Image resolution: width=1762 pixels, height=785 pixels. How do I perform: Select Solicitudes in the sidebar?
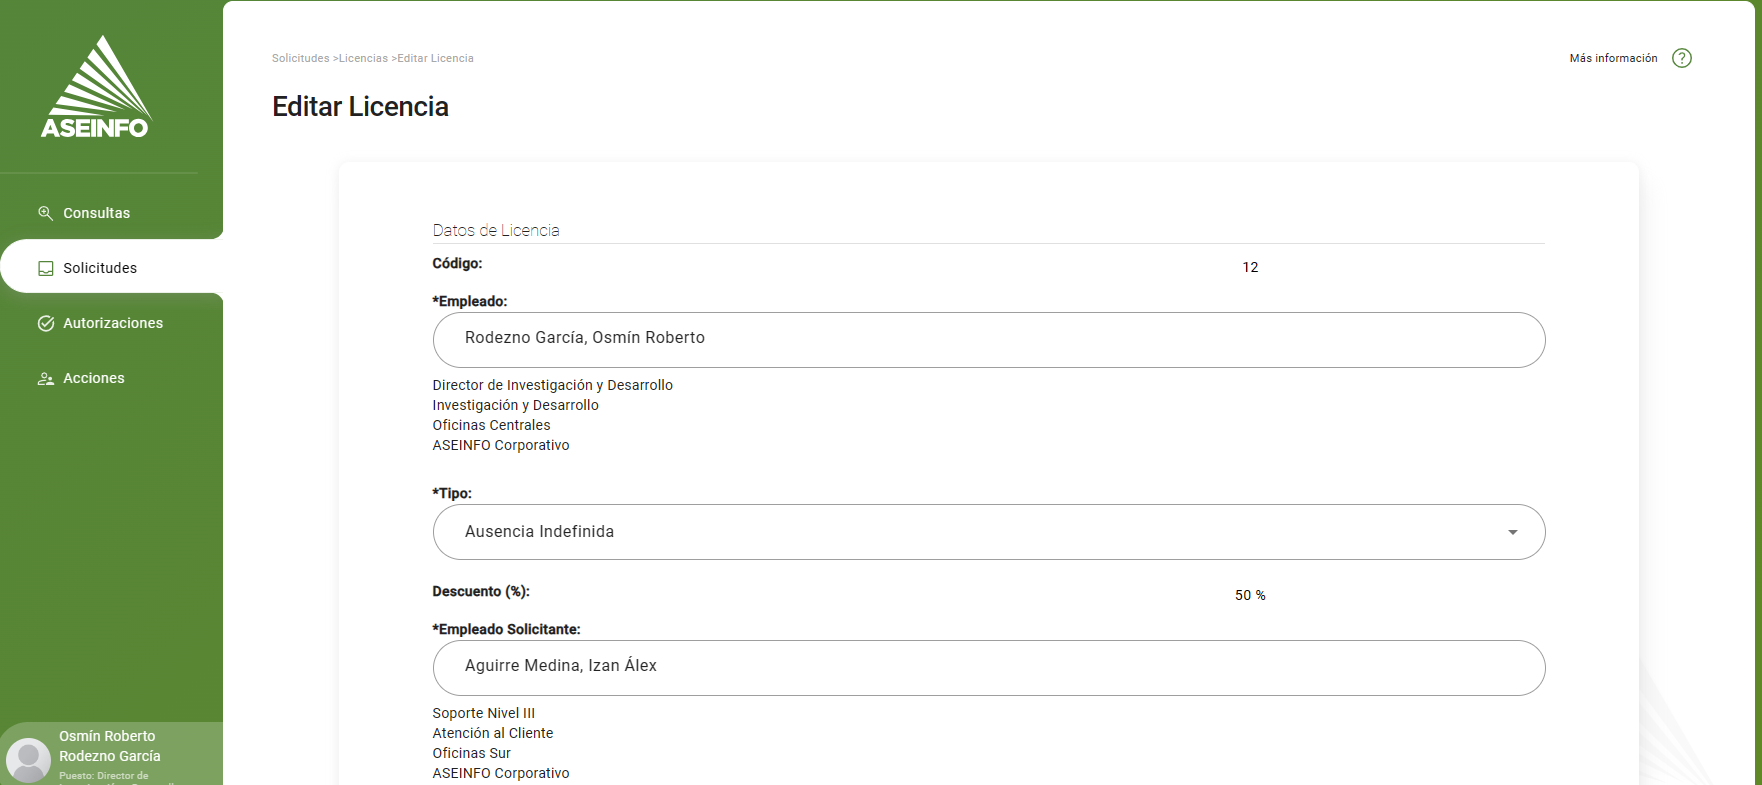[100, 268]
